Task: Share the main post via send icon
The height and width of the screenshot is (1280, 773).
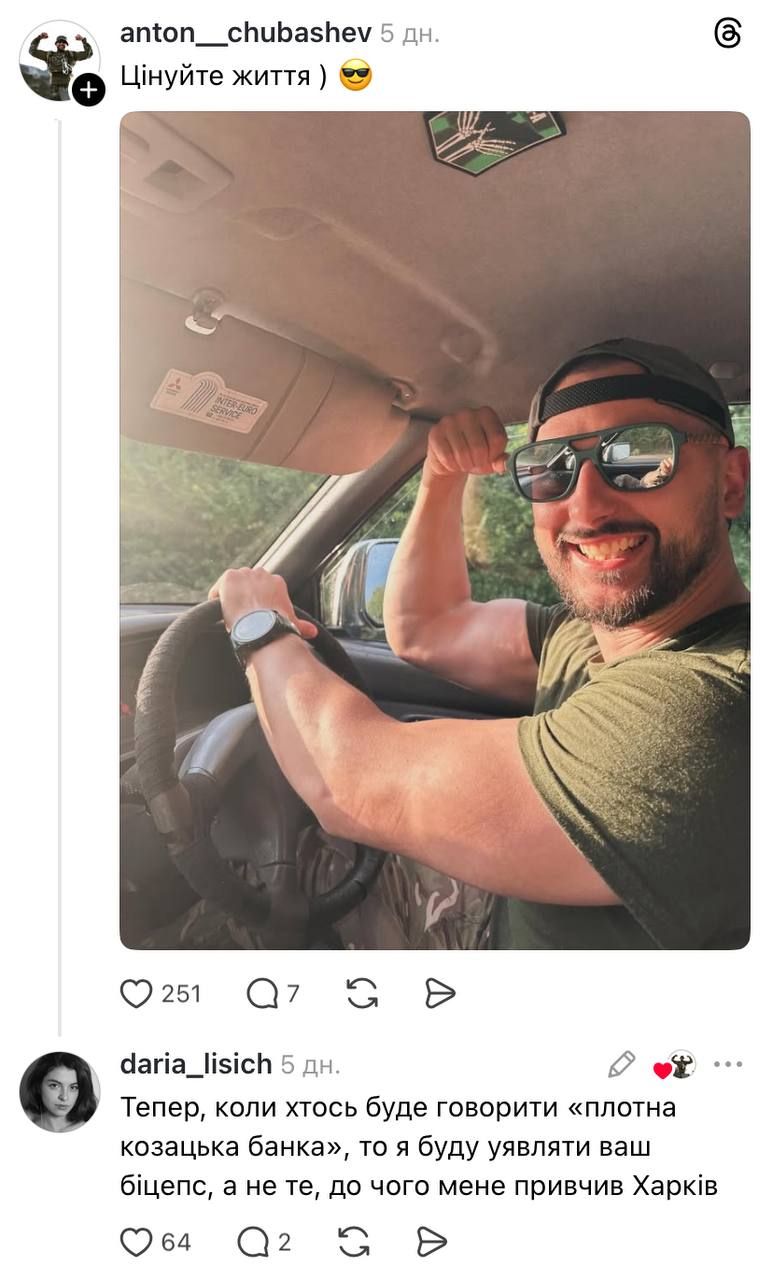Action: tap(440, 993)
